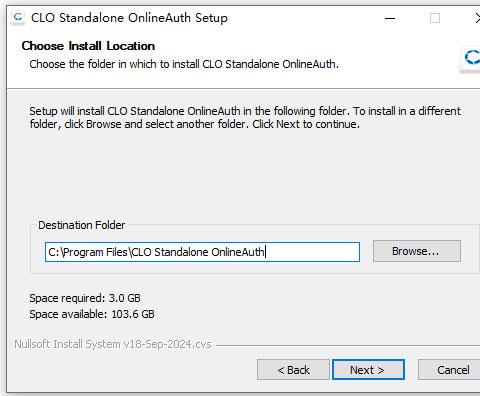Open the Browse... folder picker
The width and height of the screenshot is (480, 396).
tap(417, 251)
